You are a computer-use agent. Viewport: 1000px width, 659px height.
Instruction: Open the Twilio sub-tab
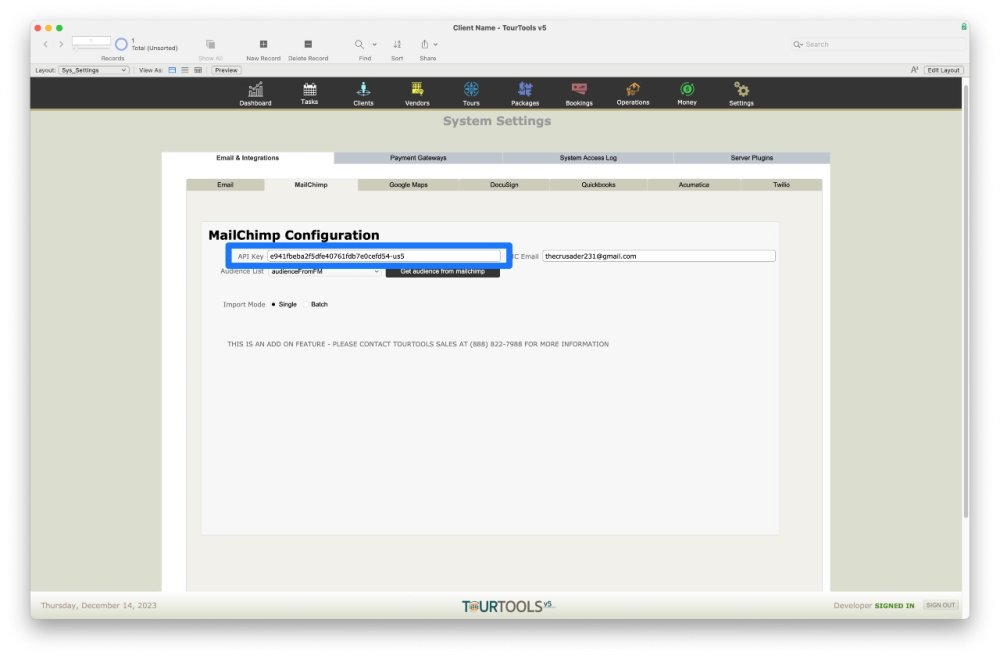coord(781,185)
